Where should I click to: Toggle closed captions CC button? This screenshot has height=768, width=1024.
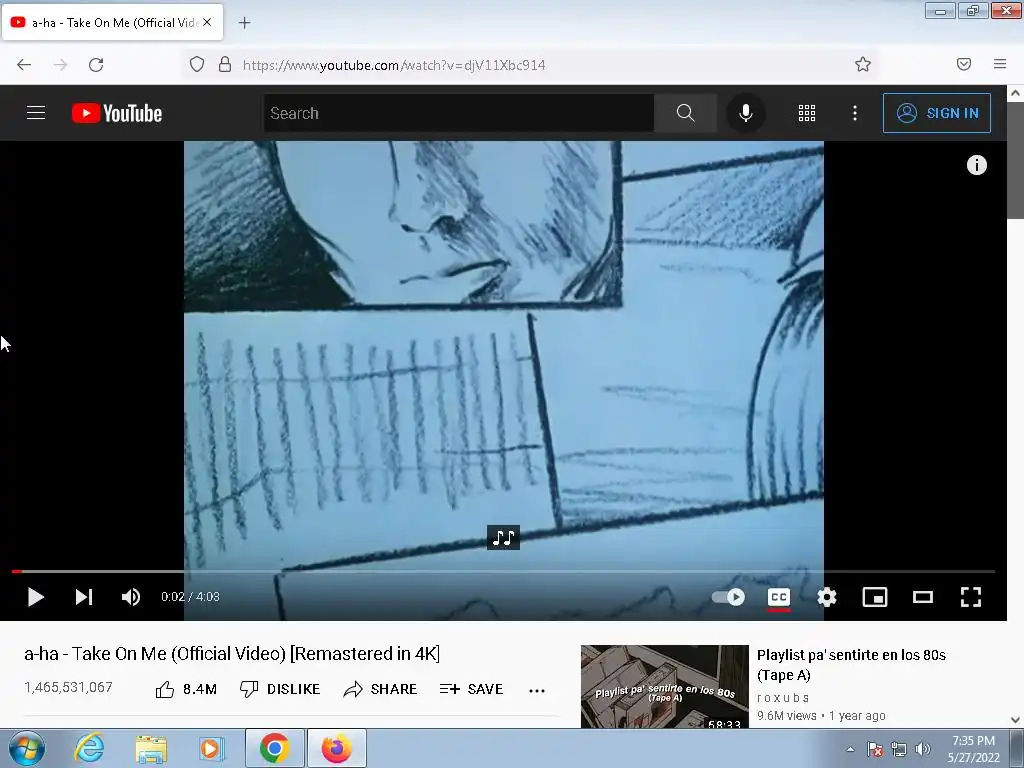[778, 597]
